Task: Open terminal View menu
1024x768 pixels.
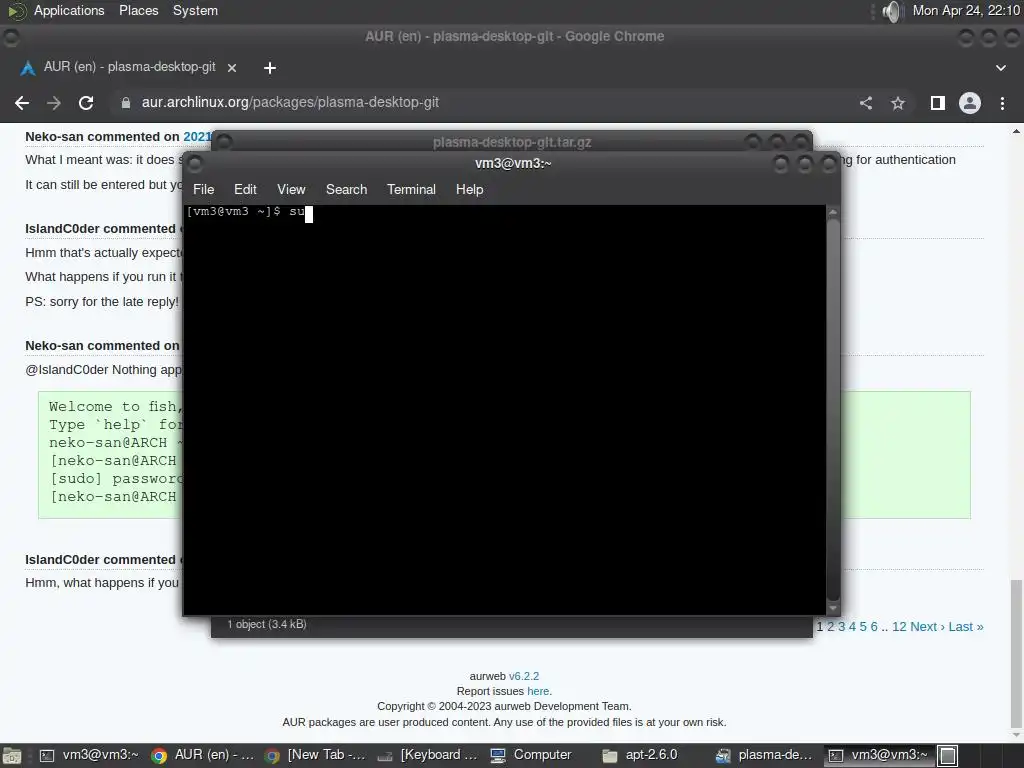Action: pos(291,189)
